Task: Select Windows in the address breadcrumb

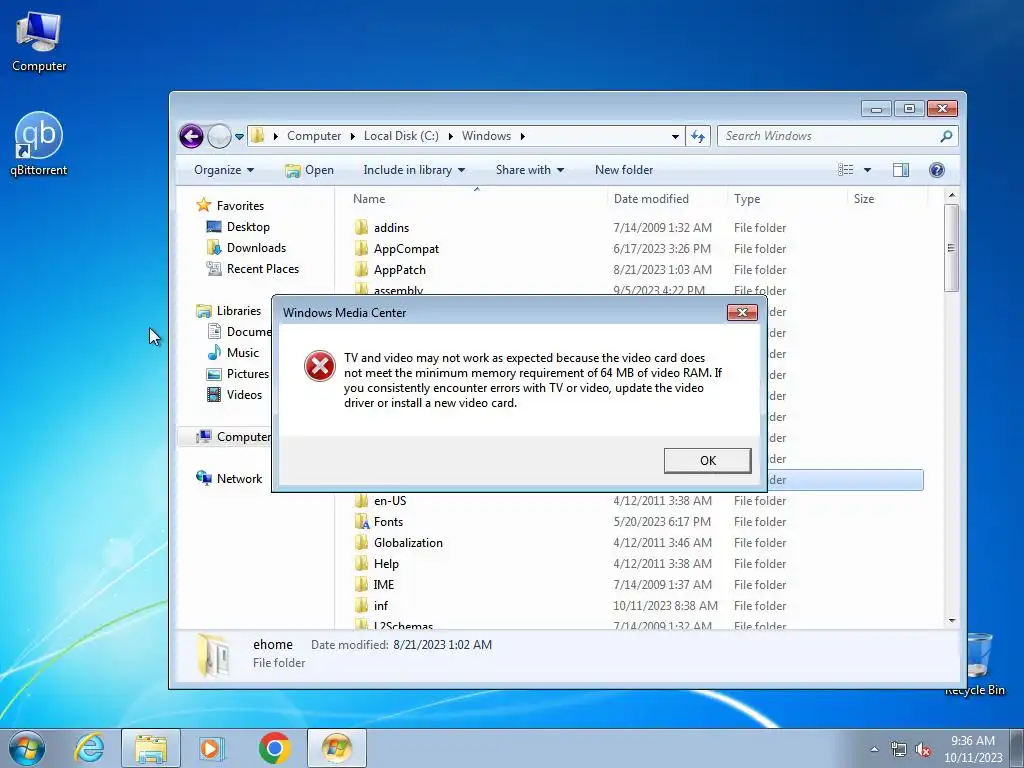Action: (x=487, y=136)
